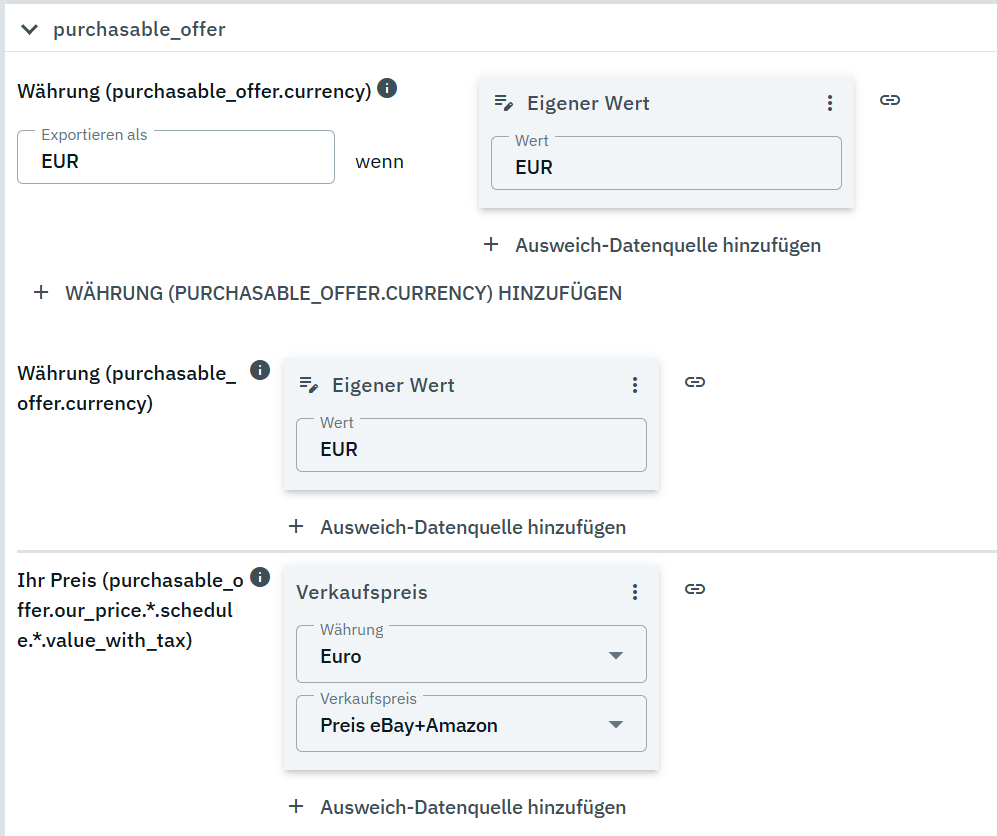Open the Währung dropdown showing Euro
This screenshot has width=997, height=836.
tap(471, 656)
